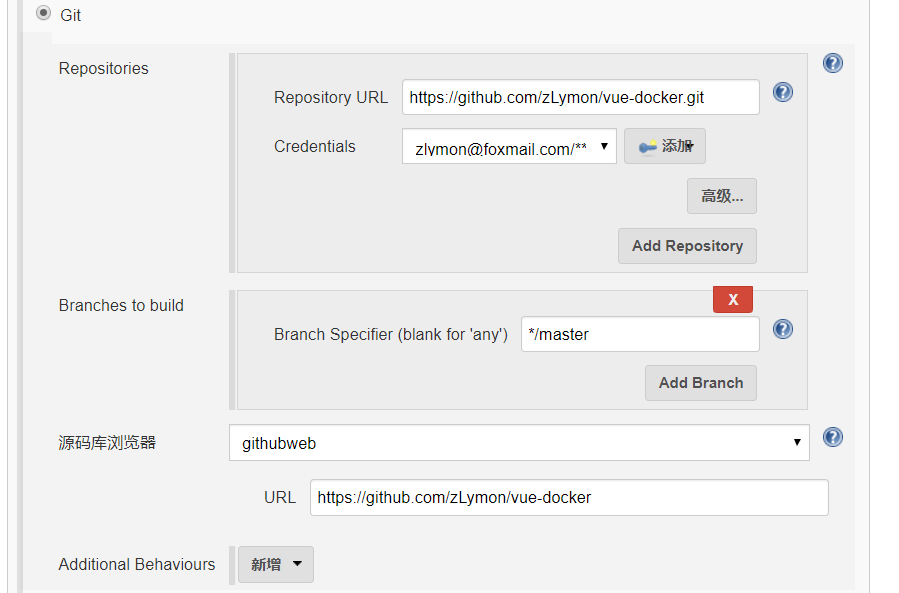The height and width of the screenshot is (593, 899).
Task: Click the Repositories section label
Action: pyautogui.click(x=103, y=69)
